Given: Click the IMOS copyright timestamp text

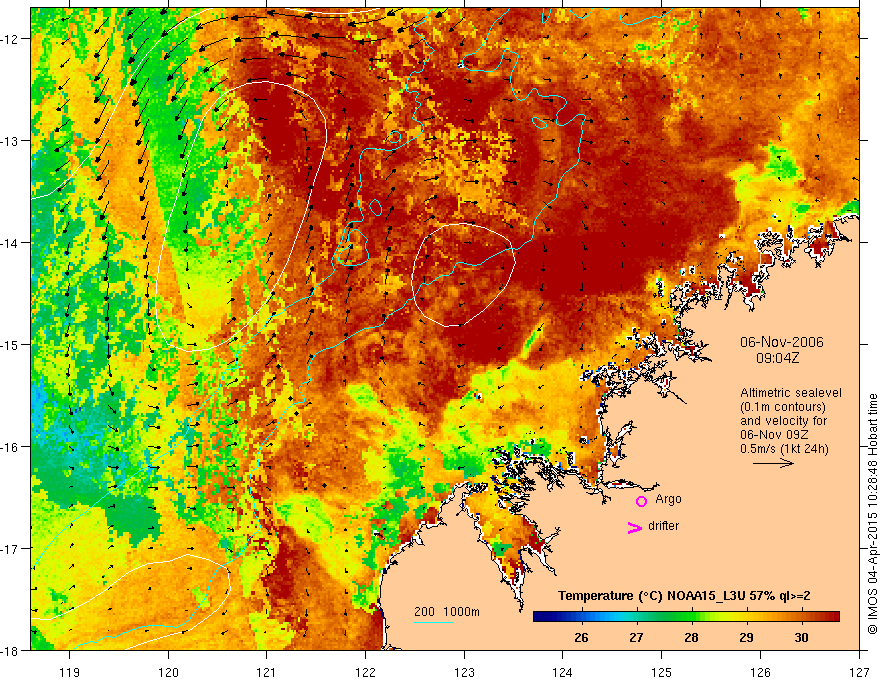Looking at the screenshot, I should click(872, 514).
